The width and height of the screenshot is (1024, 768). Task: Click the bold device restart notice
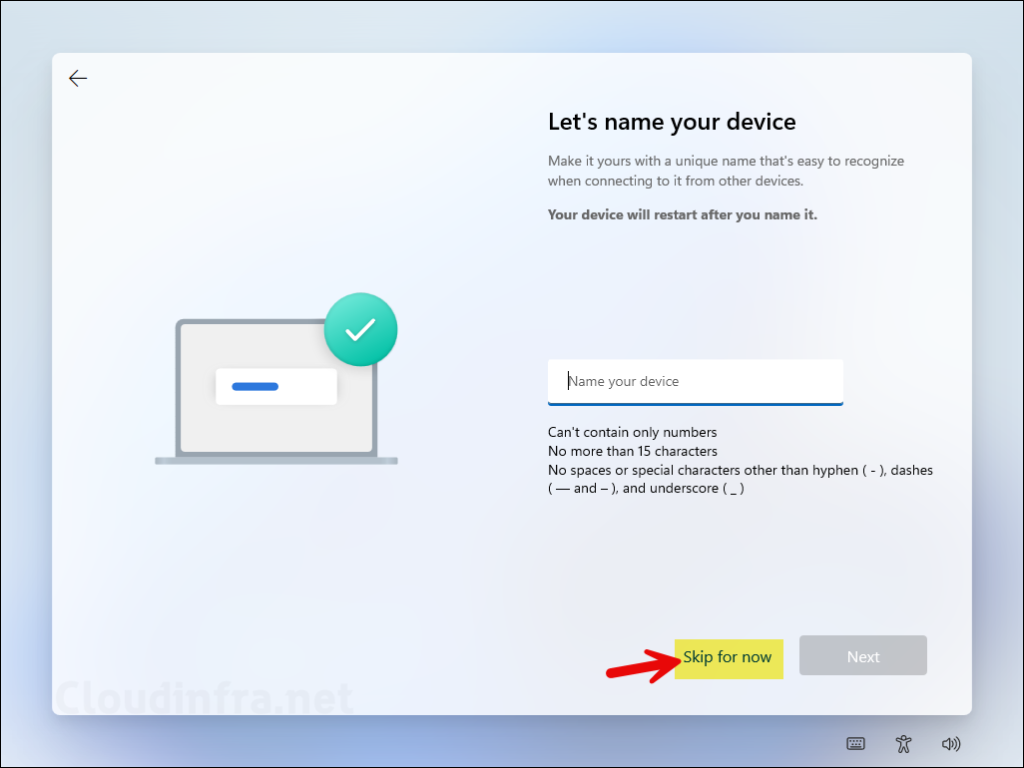click(x=682, y=214)
